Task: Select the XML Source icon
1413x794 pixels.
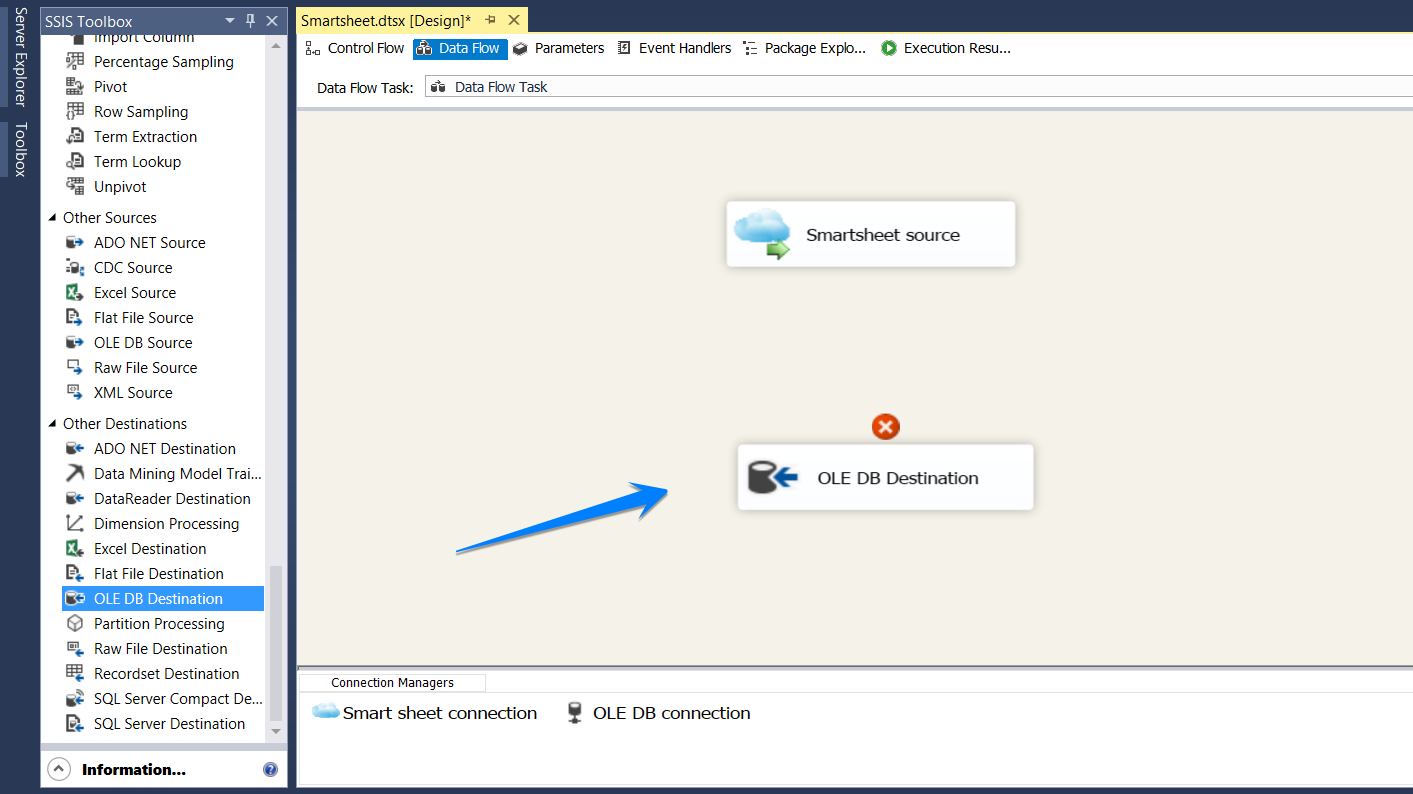Action: (x=75, y=392)
